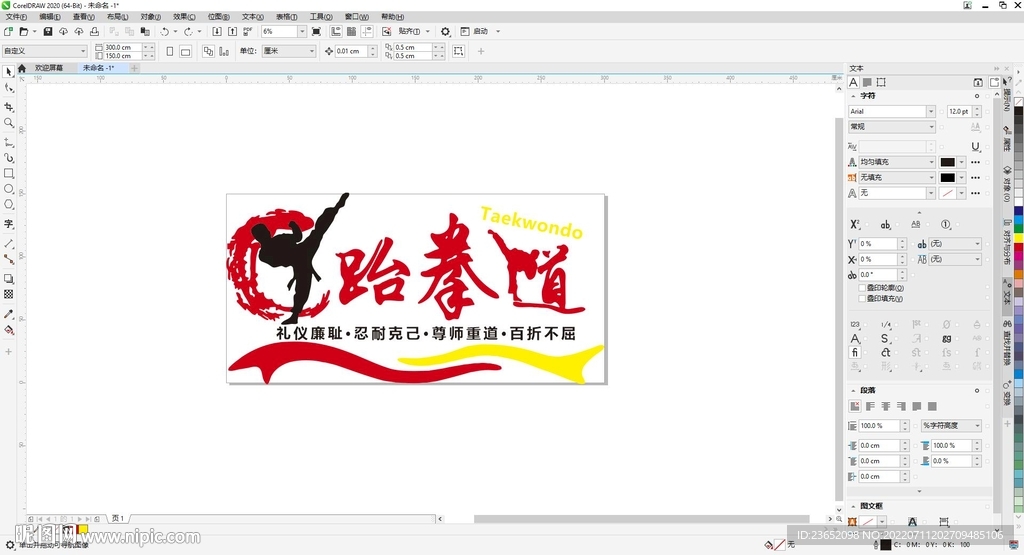Viewport: 1024px width, 555px height.
Task: Toggle no-alignment paragraph button
Action: click(x=854, y=406)
